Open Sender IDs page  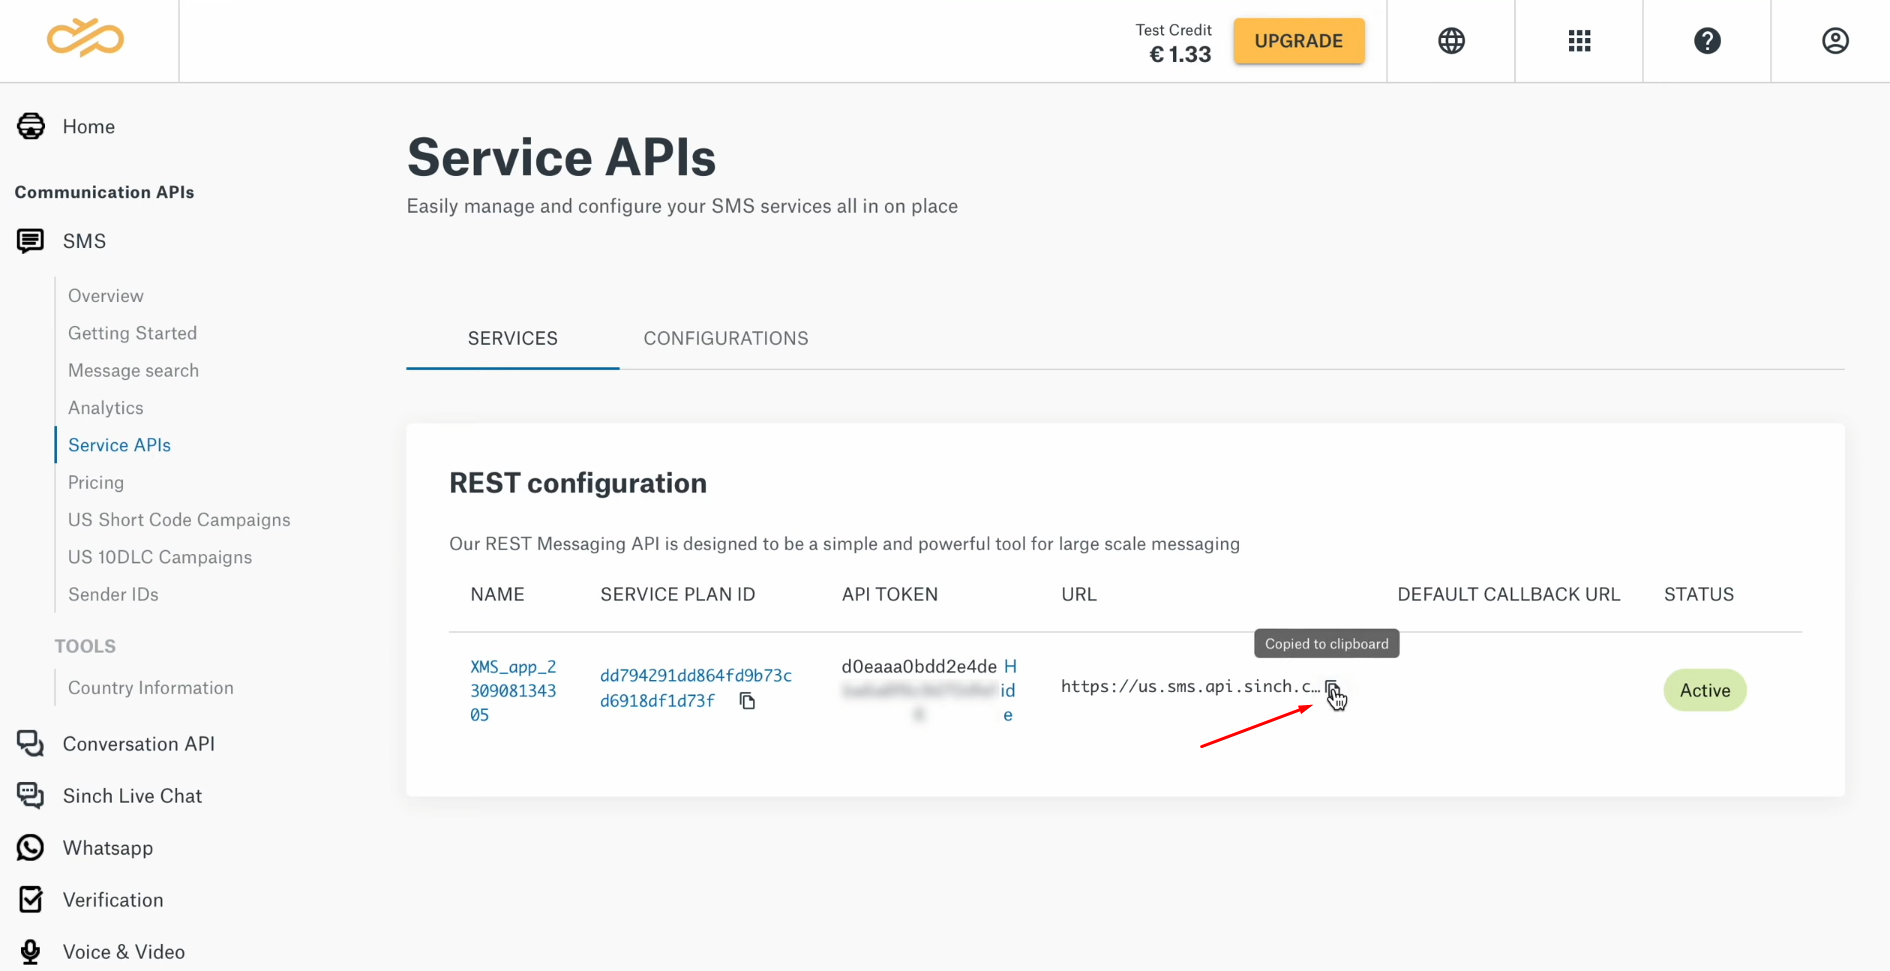[x=113, y=594]
